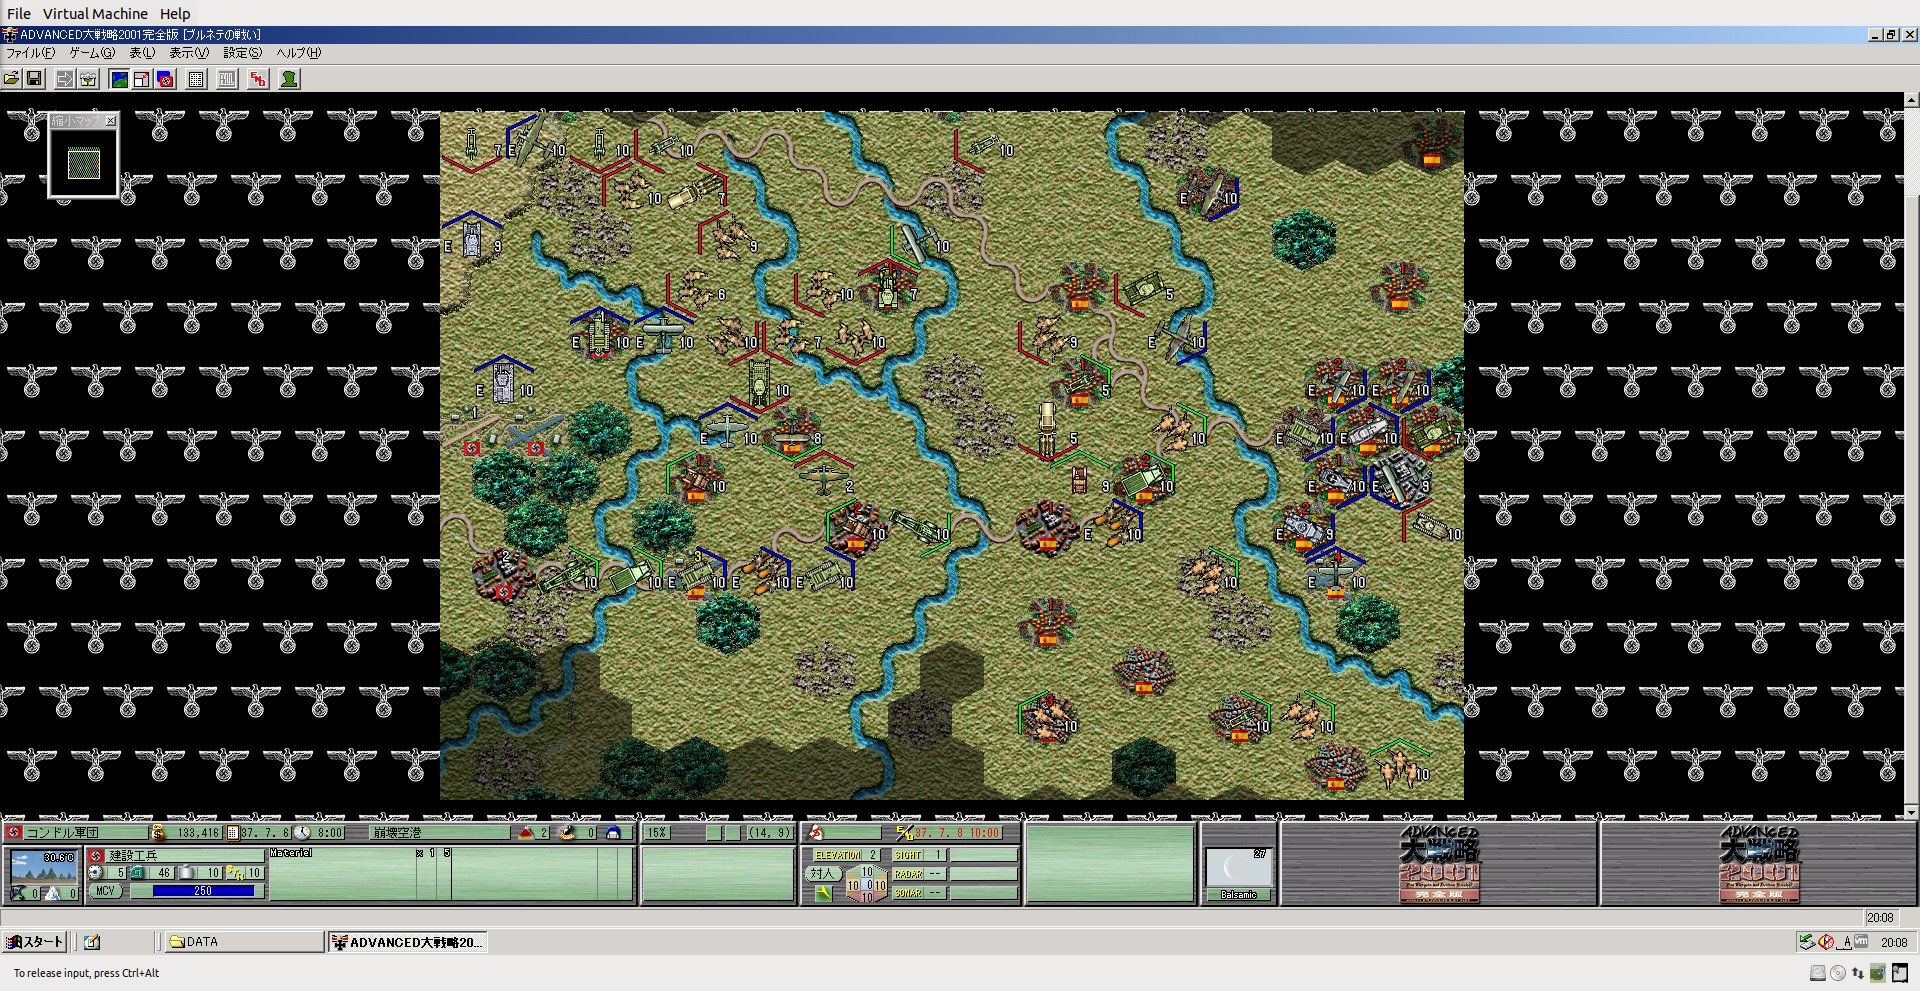Click the green commander silhouette toolbar icon

290,79
